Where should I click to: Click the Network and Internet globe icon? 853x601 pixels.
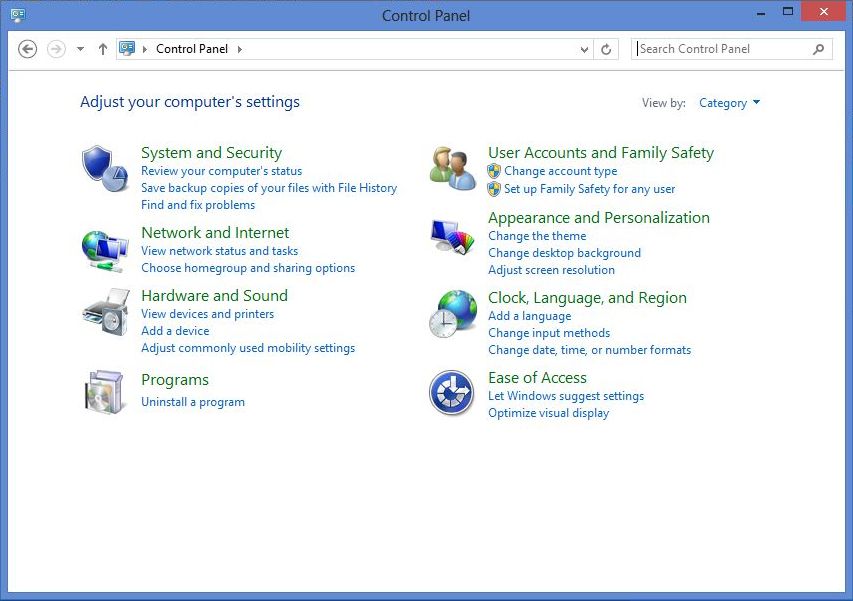point(105,251)
